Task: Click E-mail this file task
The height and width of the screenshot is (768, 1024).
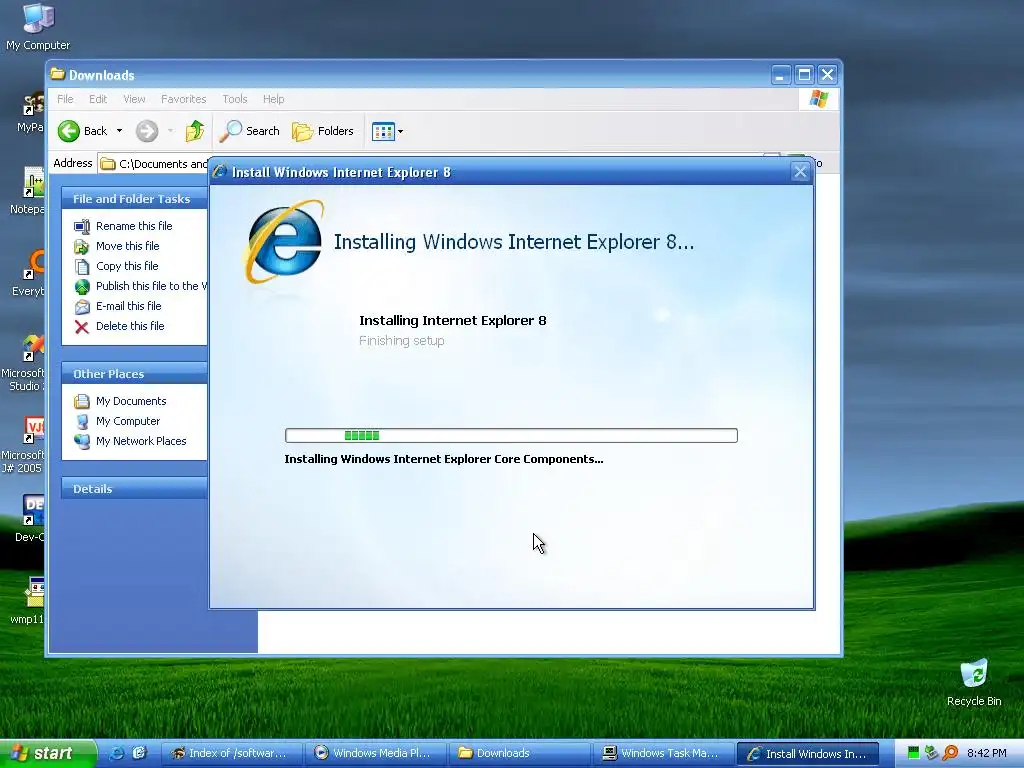Action: (x=129, y=306)
